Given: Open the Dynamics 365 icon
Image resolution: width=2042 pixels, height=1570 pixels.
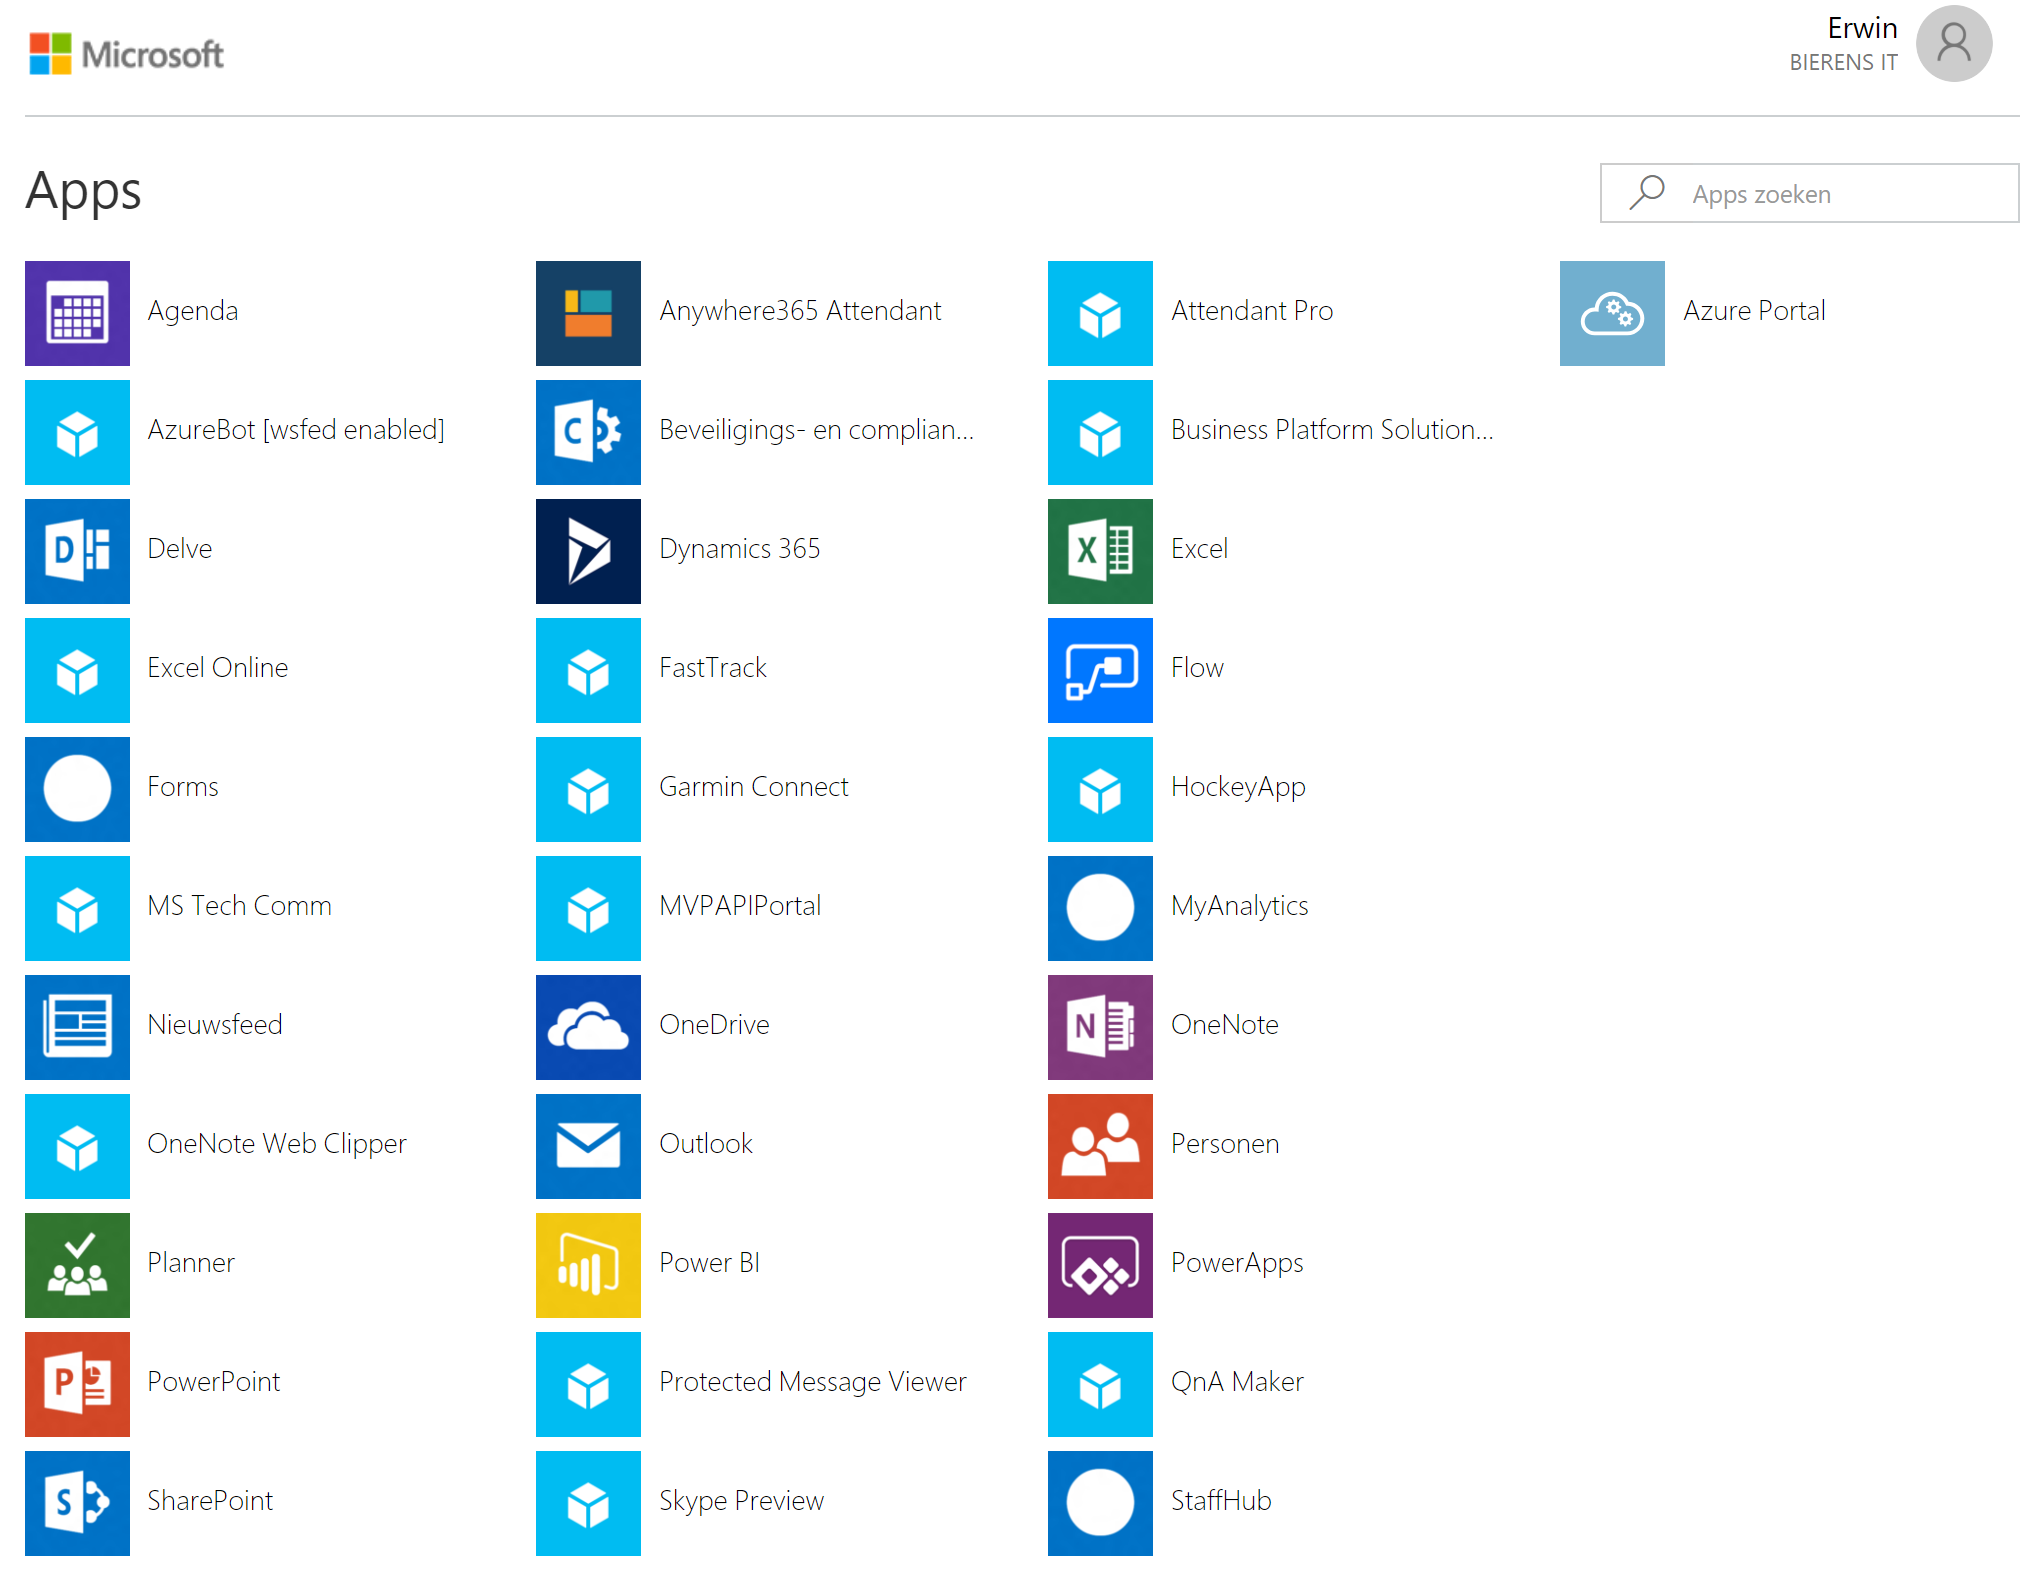Looking at the screenshot, I should (588, 551).
